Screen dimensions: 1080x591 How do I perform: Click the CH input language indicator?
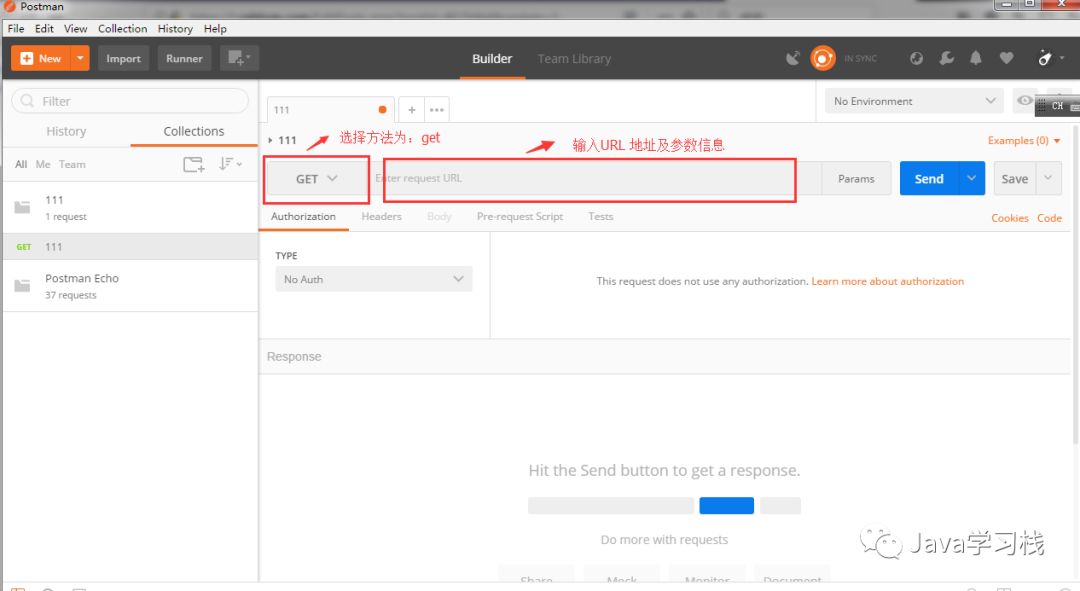point(1057,106)
